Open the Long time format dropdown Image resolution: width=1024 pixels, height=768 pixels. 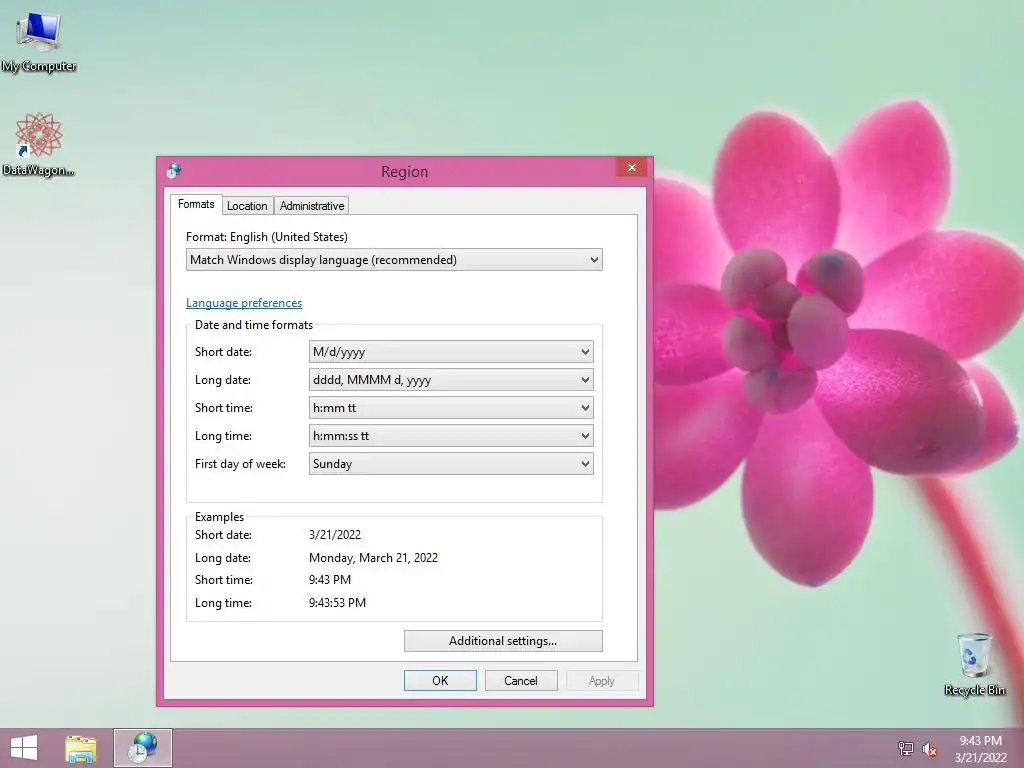point(451,436)
